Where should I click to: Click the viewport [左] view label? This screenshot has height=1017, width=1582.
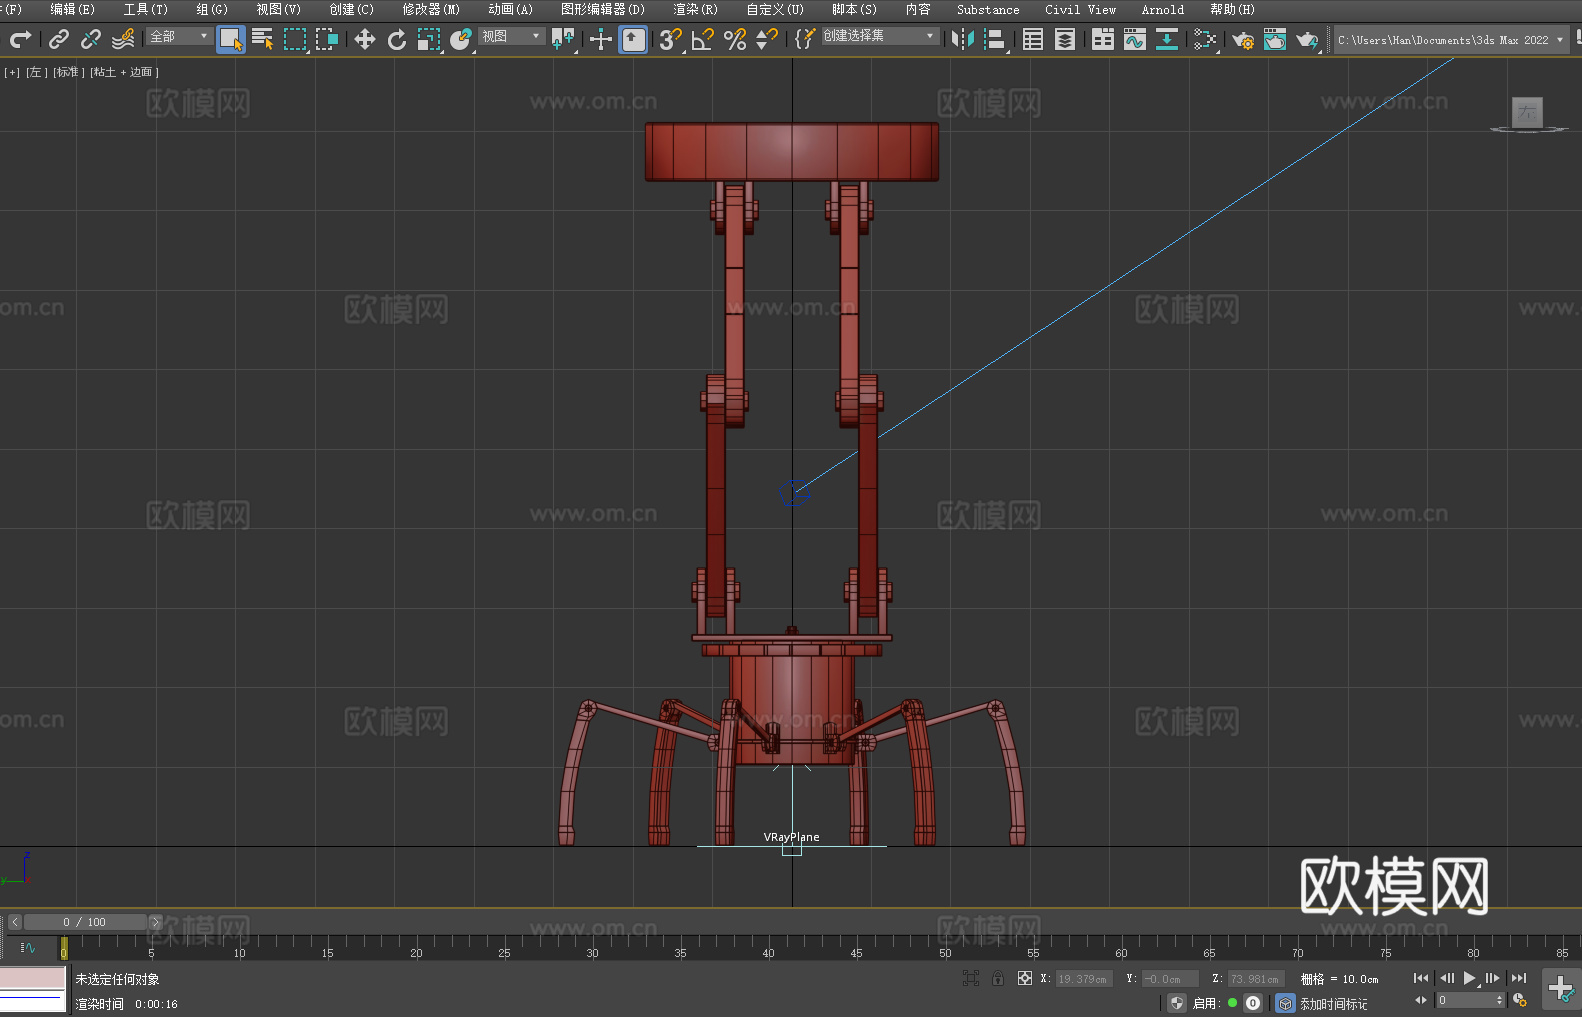pyautogui.click(x=35, y=72)
